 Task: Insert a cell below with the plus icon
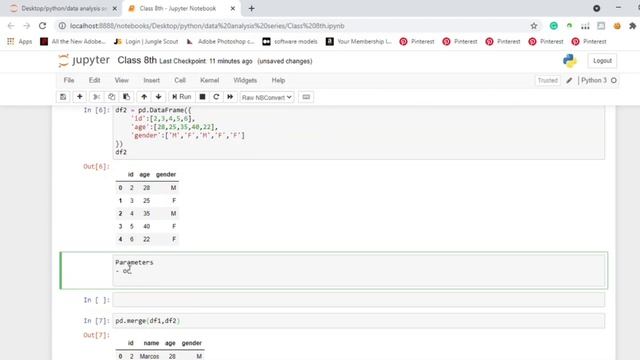80,97
